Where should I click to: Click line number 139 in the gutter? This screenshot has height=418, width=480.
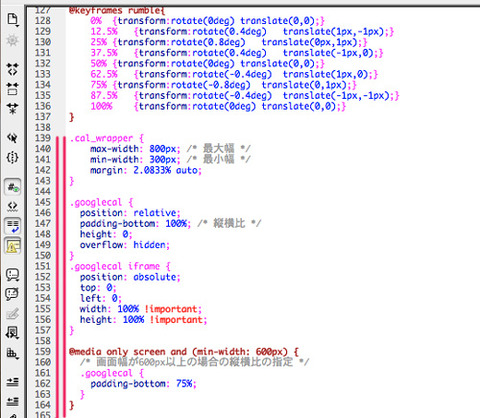tap(43, 138)
